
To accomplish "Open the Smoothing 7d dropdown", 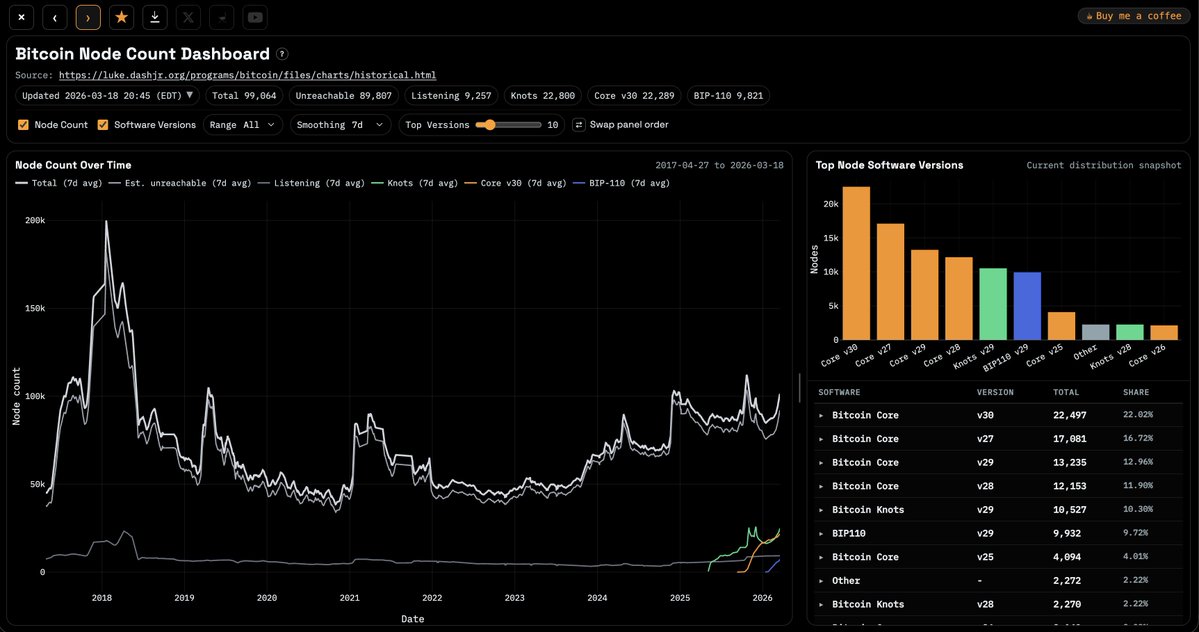I will tap(340, 125).
